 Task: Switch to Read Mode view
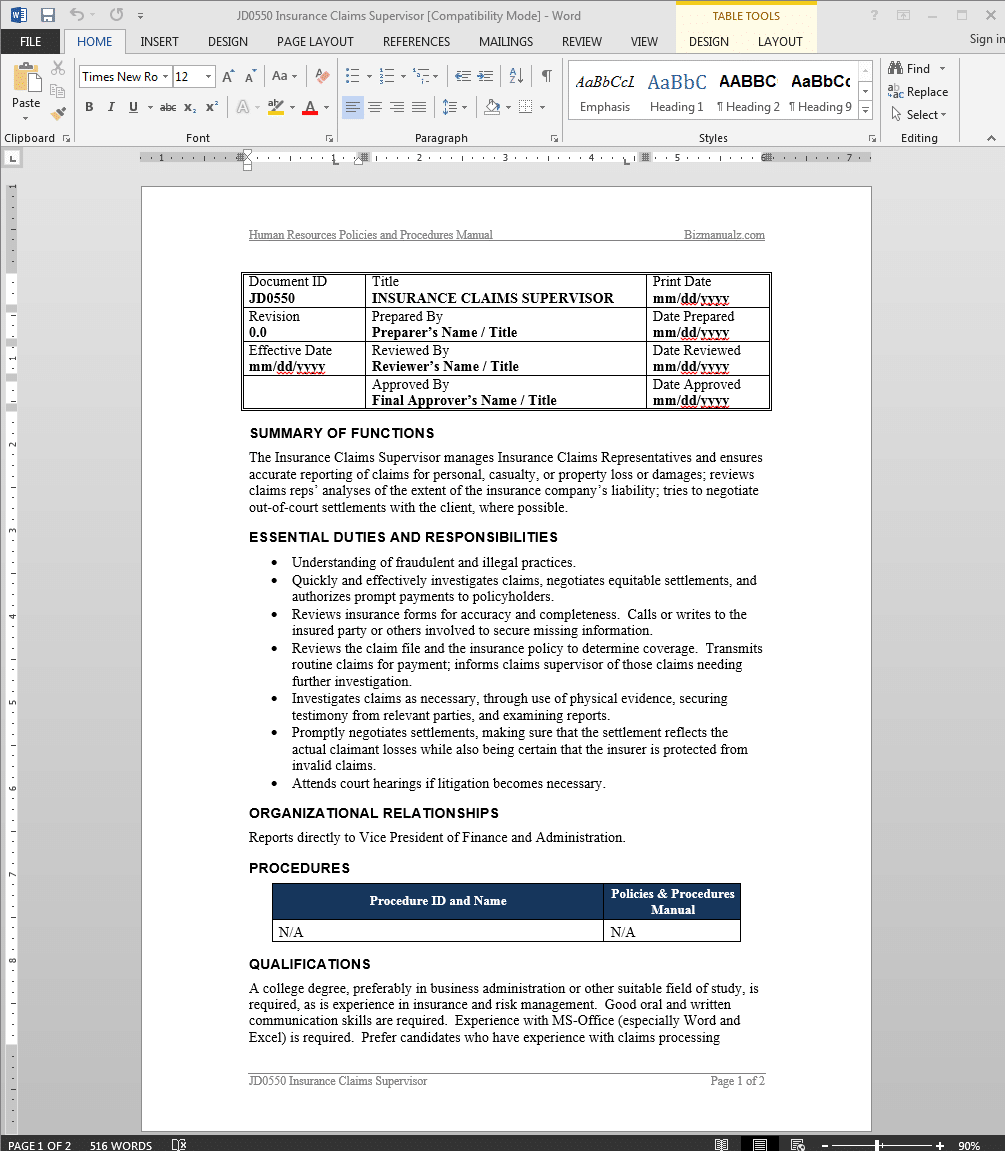[x=722, y=1144]
